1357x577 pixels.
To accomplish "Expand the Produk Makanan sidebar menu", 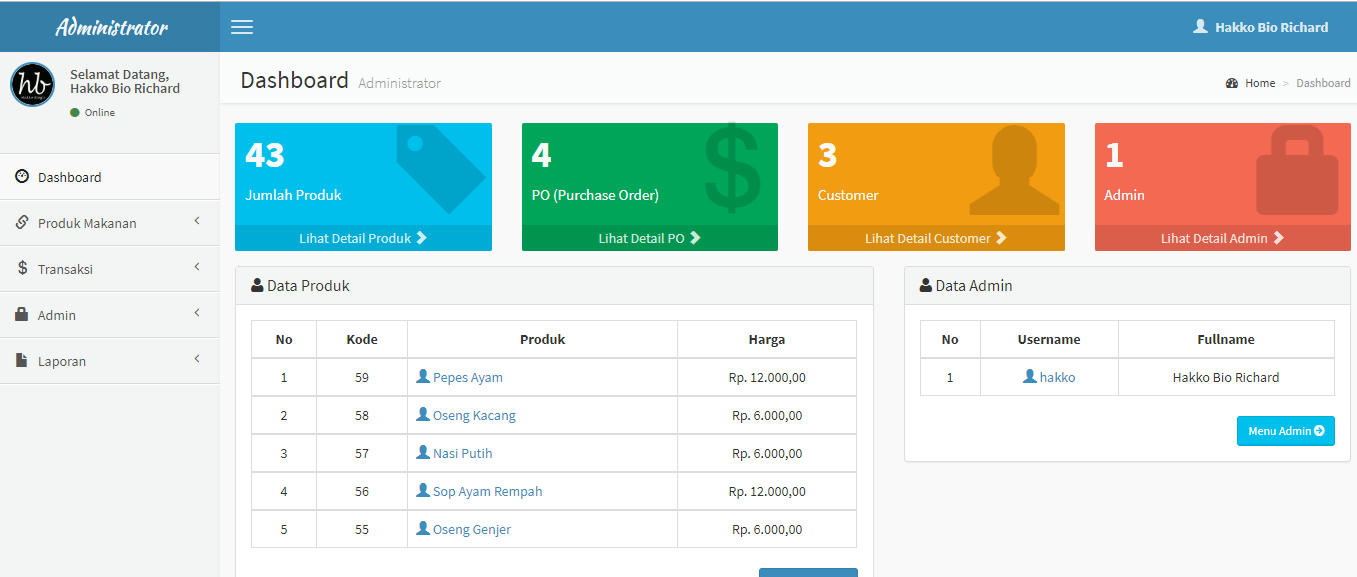I will tap(87, 223).
